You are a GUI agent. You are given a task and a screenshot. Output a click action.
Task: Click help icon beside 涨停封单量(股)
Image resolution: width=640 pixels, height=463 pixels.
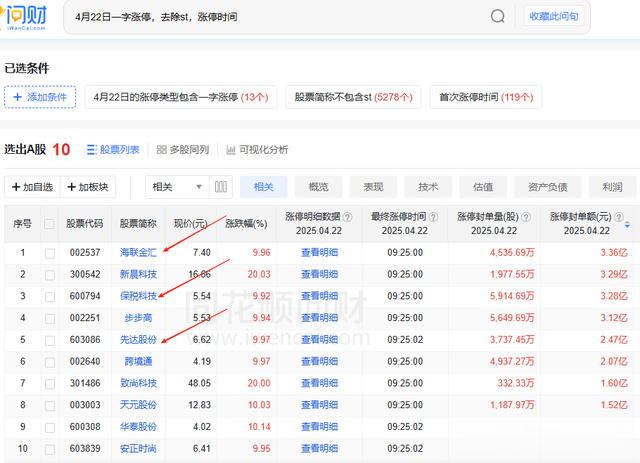(x=526, y=217)
